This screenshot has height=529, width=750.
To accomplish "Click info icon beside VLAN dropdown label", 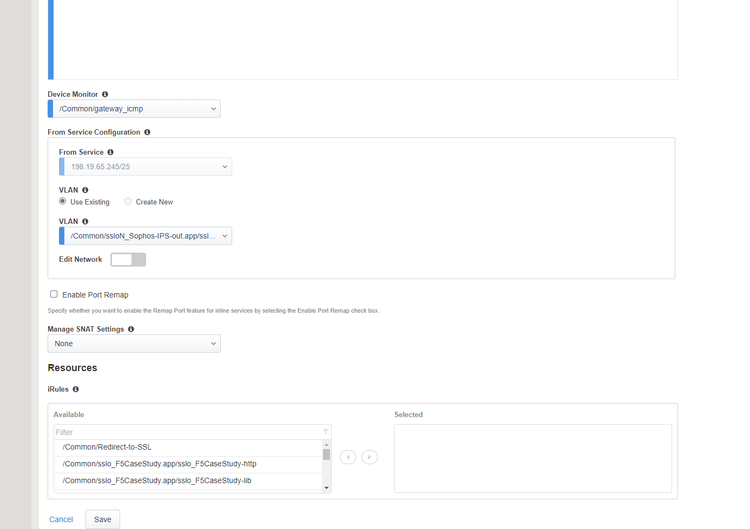I will (x=85, y=221).
